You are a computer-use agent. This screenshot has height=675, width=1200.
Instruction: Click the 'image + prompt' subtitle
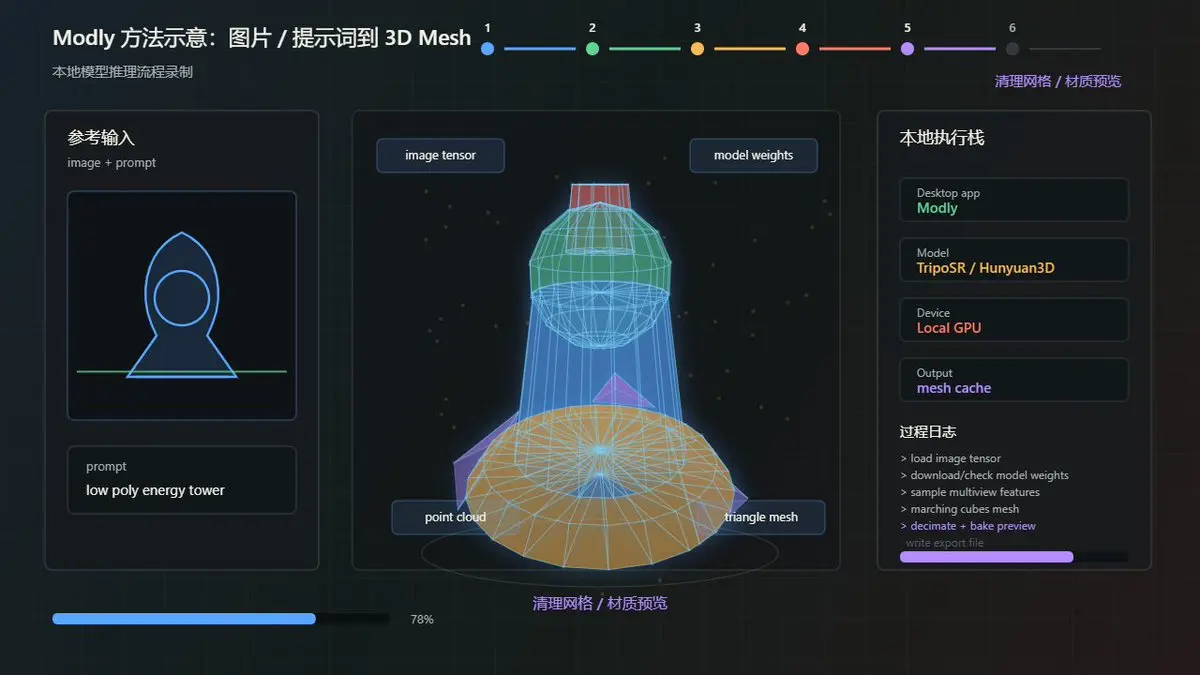tap(112, 163)
